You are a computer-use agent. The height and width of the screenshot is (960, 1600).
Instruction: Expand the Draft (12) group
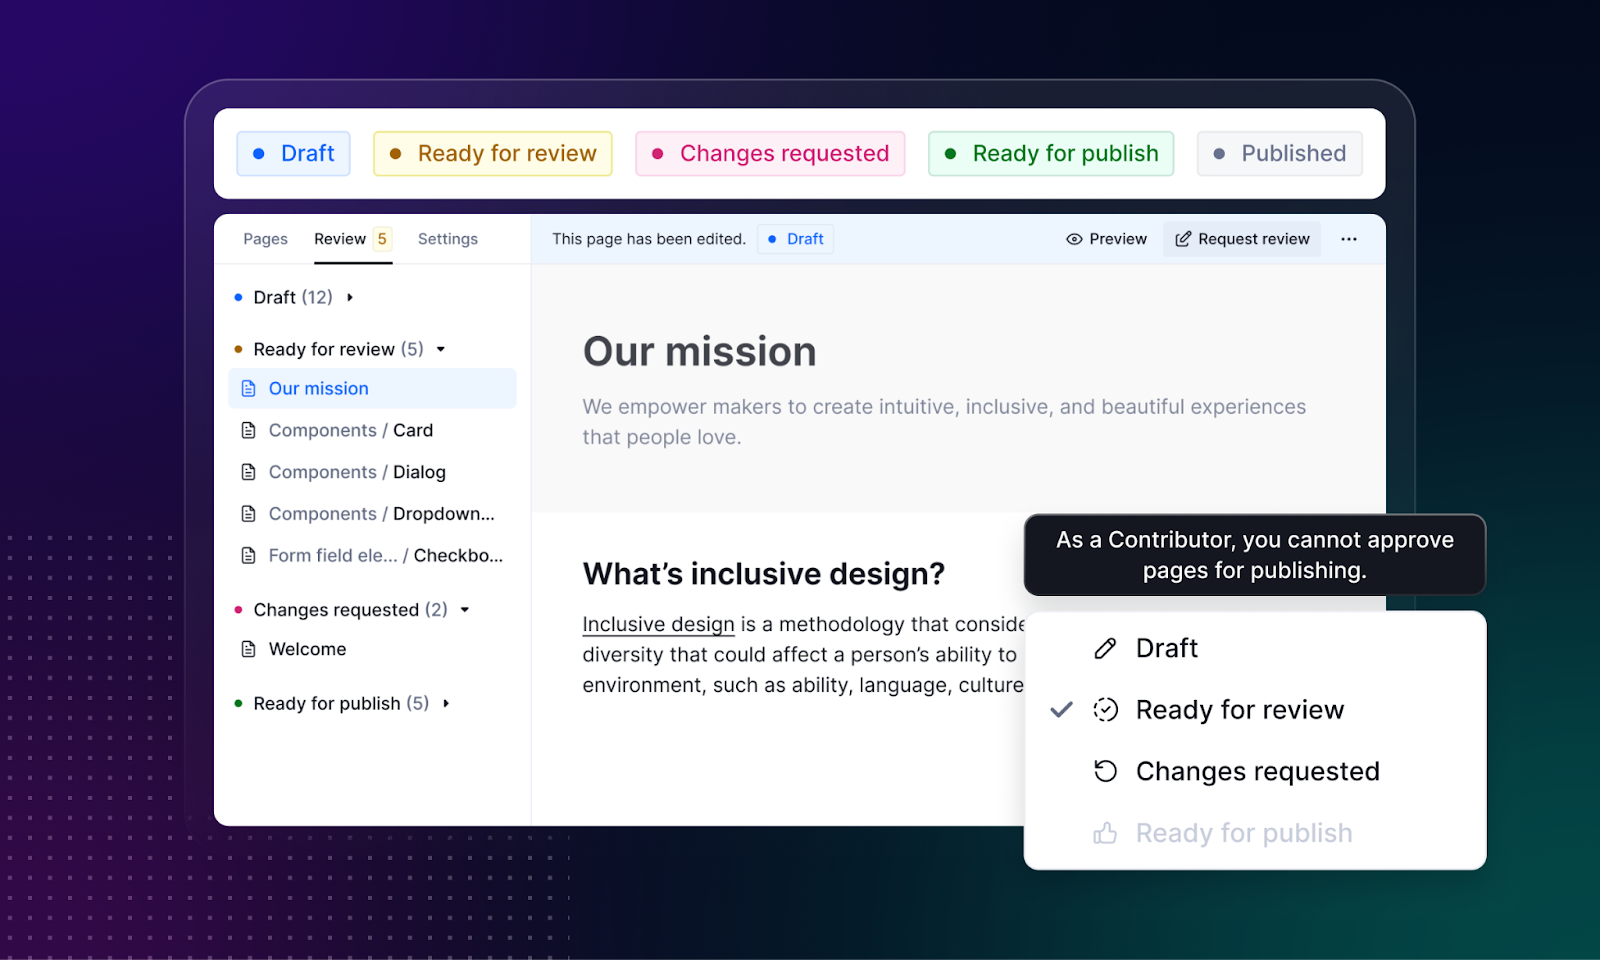coord(350,297)
